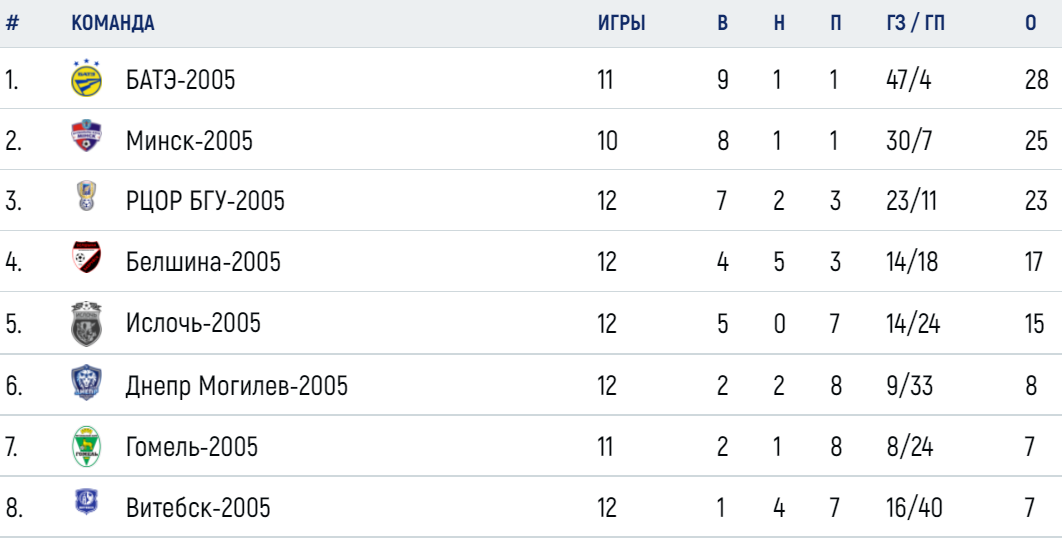Click the О points column header
This screenshot has height=547, width=1062.
pyautogui.click(x=1030, y=23)
